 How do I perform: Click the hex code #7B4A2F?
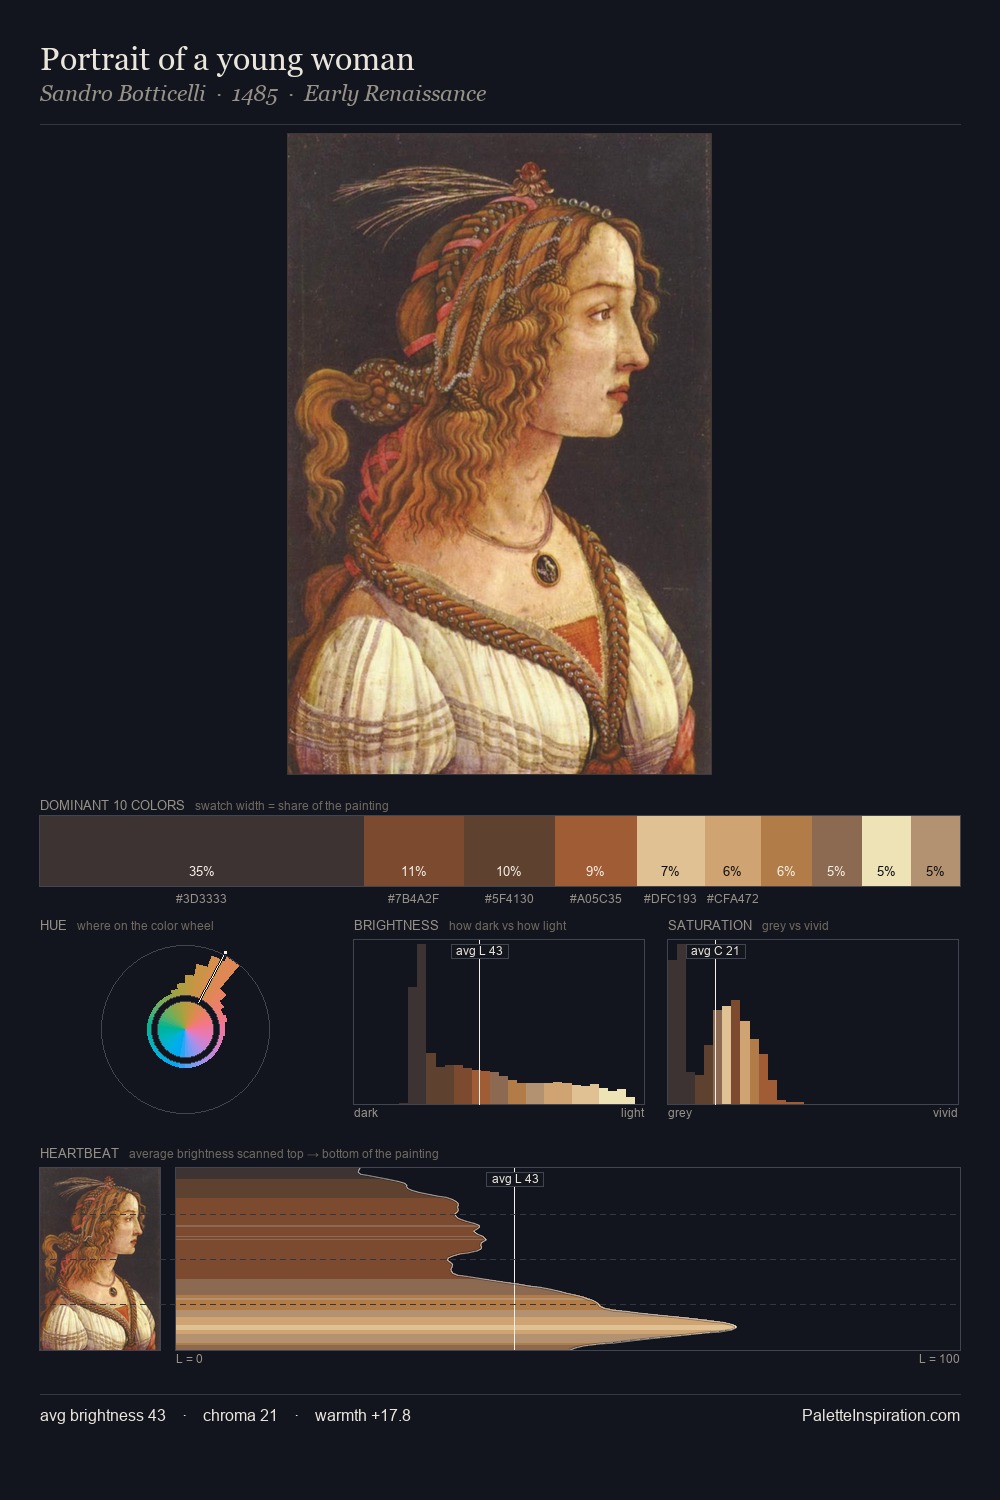(x=413, y=899)
